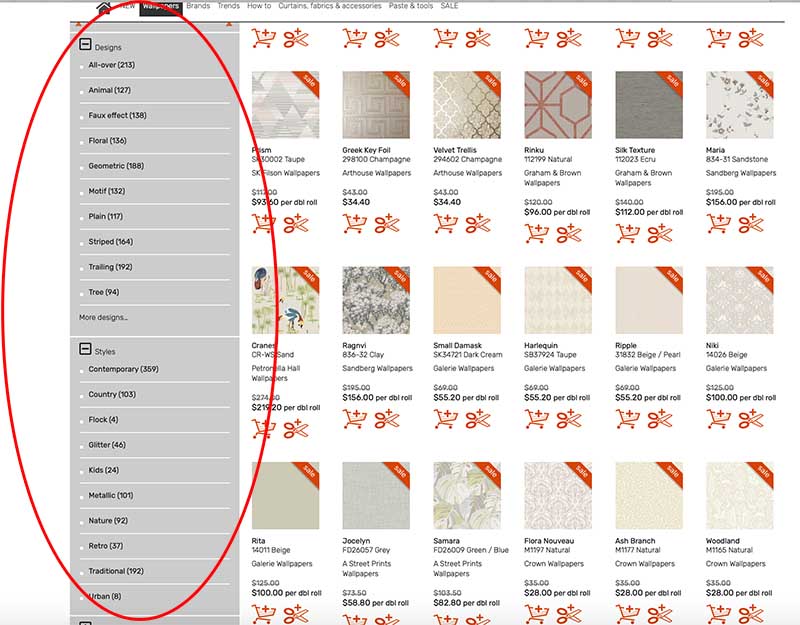Tick the Animal (127) design checkbox
Image resolution: width=800 pixels, height=625 pixels.
pyautogui.click(x=82, y=92)
